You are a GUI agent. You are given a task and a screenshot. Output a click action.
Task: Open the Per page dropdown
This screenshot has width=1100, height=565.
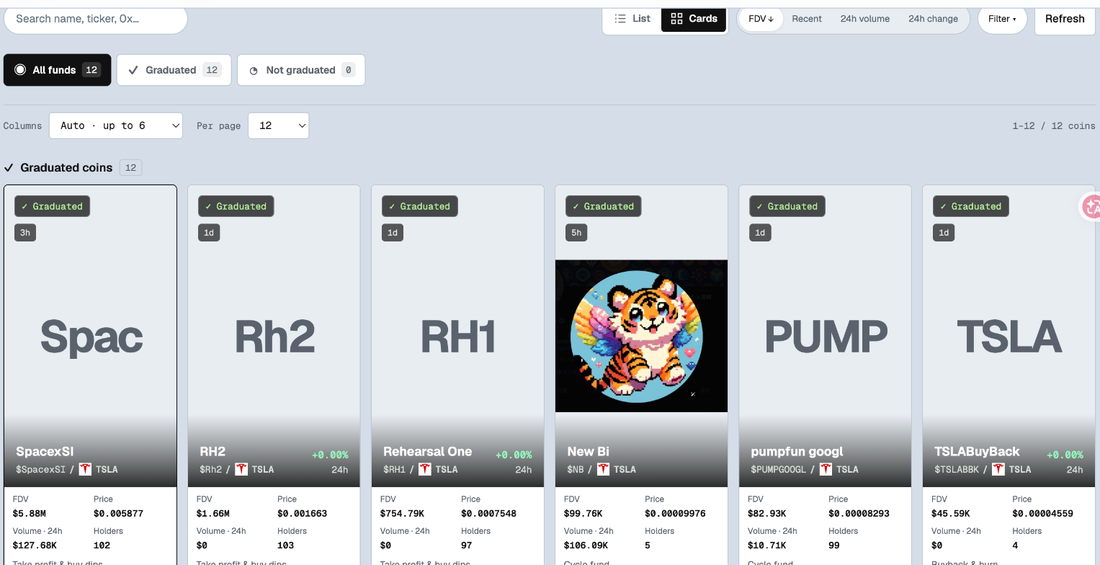(279, 126)
